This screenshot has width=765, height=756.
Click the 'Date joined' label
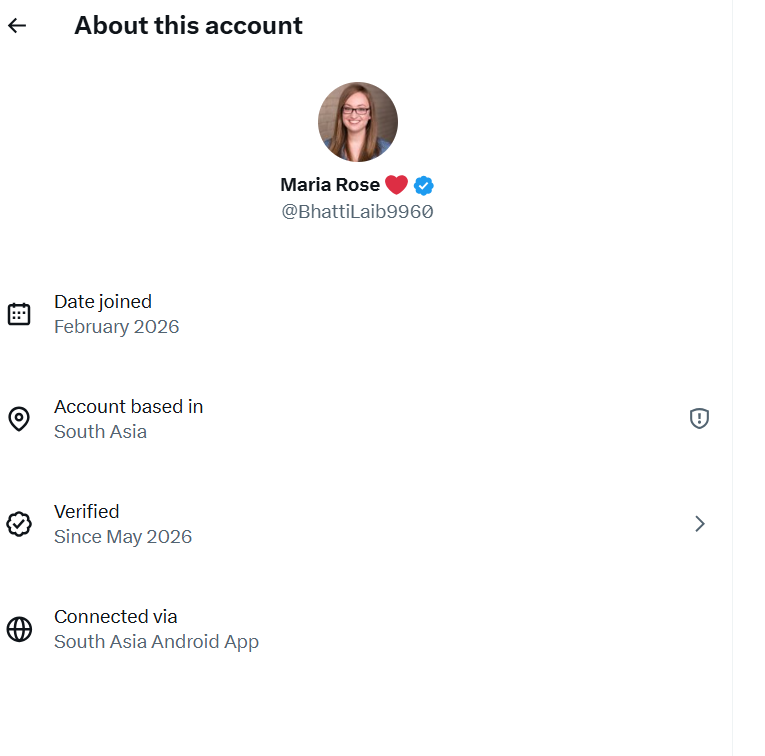click(103, 301)
